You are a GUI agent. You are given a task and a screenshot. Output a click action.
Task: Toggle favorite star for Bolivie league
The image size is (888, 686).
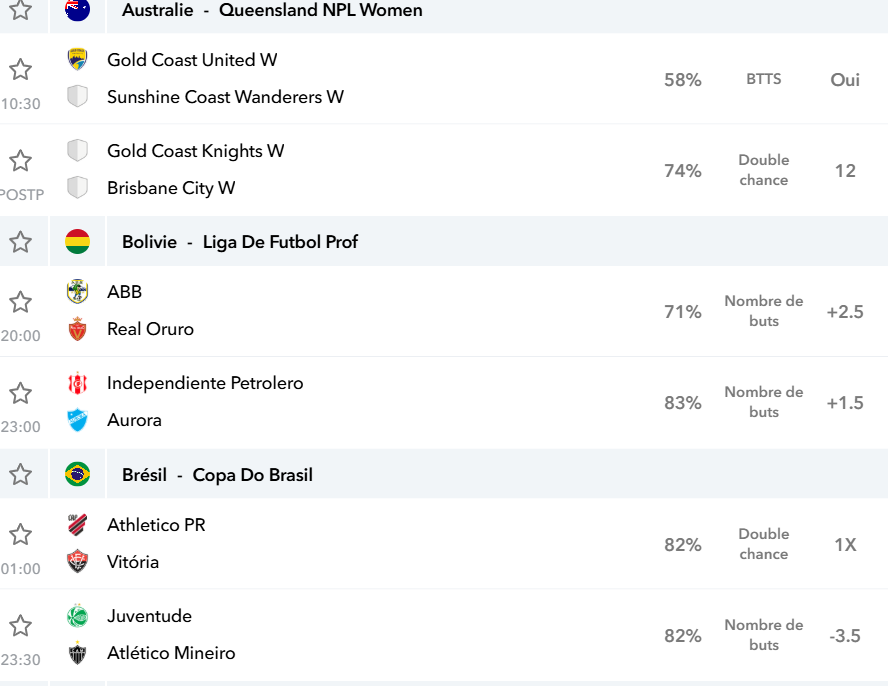(20, 242)
